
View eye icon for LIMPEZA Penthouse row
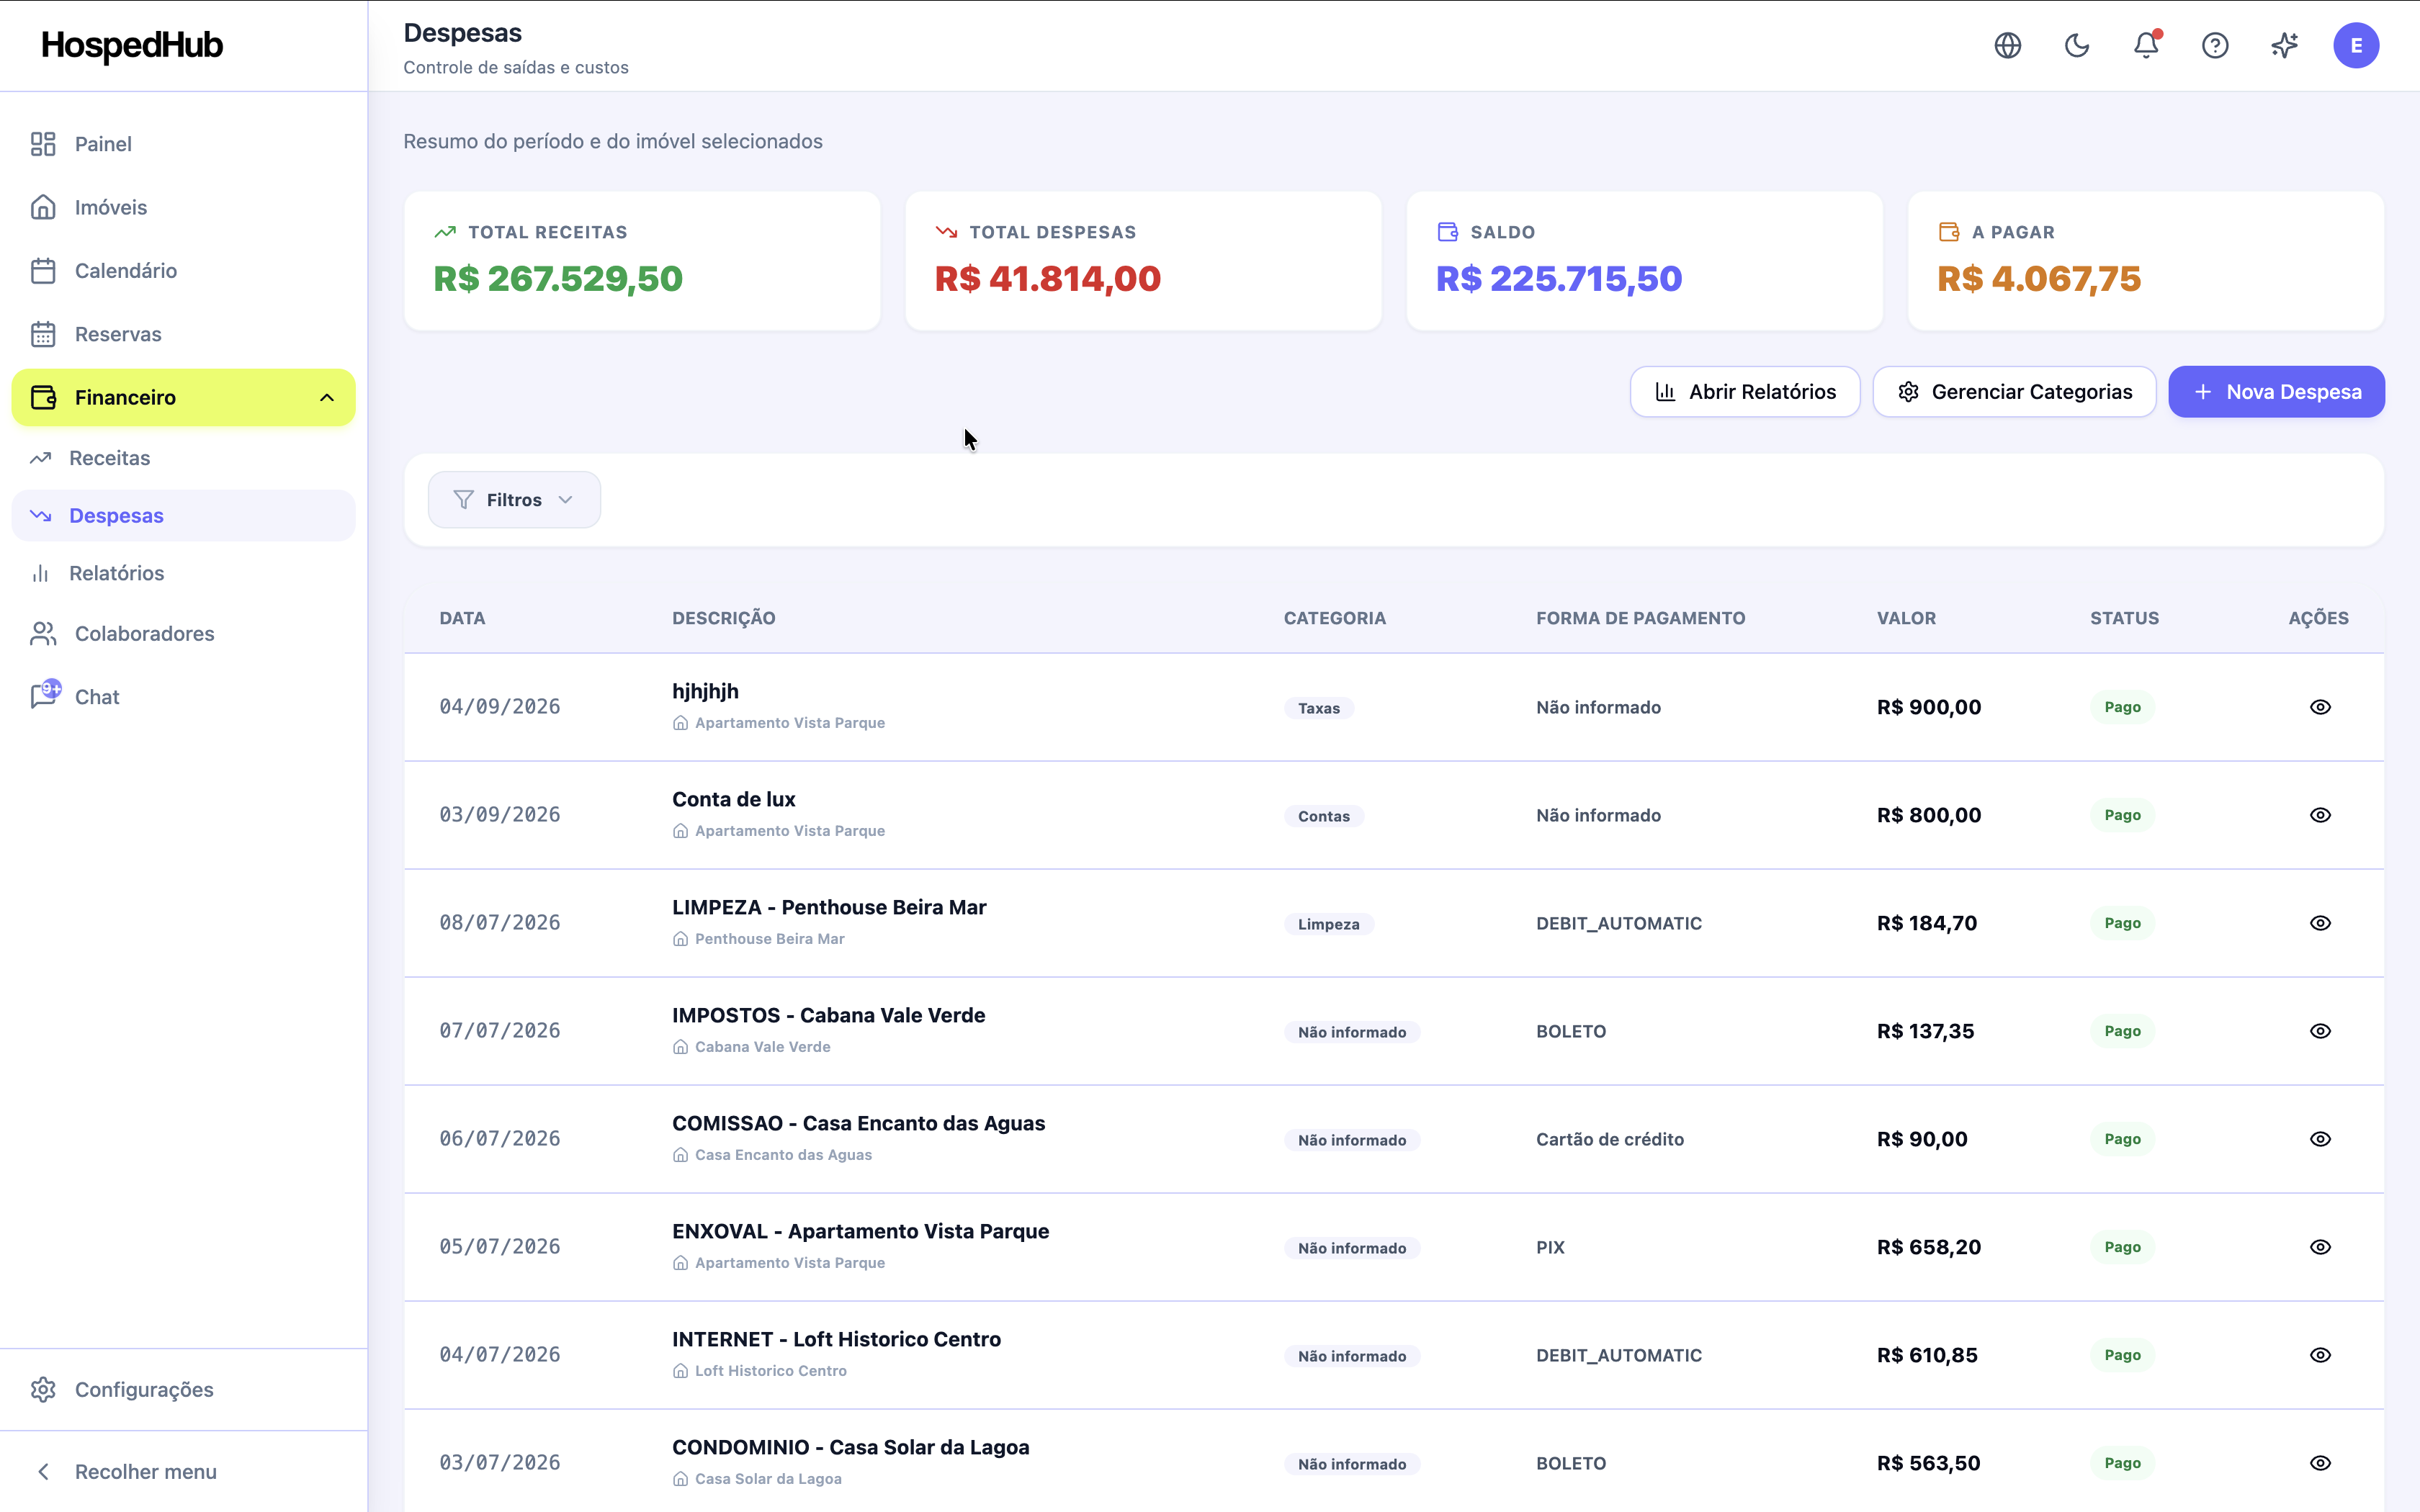2320,923
